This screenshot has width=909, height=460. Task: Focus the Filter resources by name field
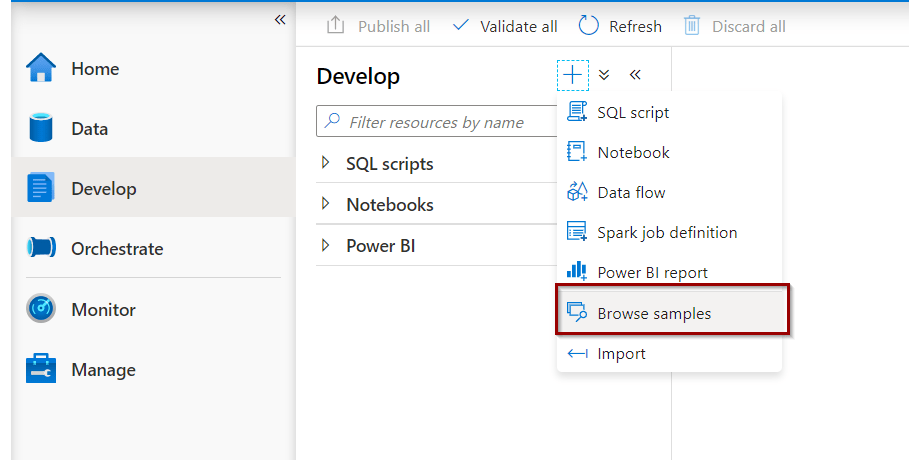(x=437, y=121)
